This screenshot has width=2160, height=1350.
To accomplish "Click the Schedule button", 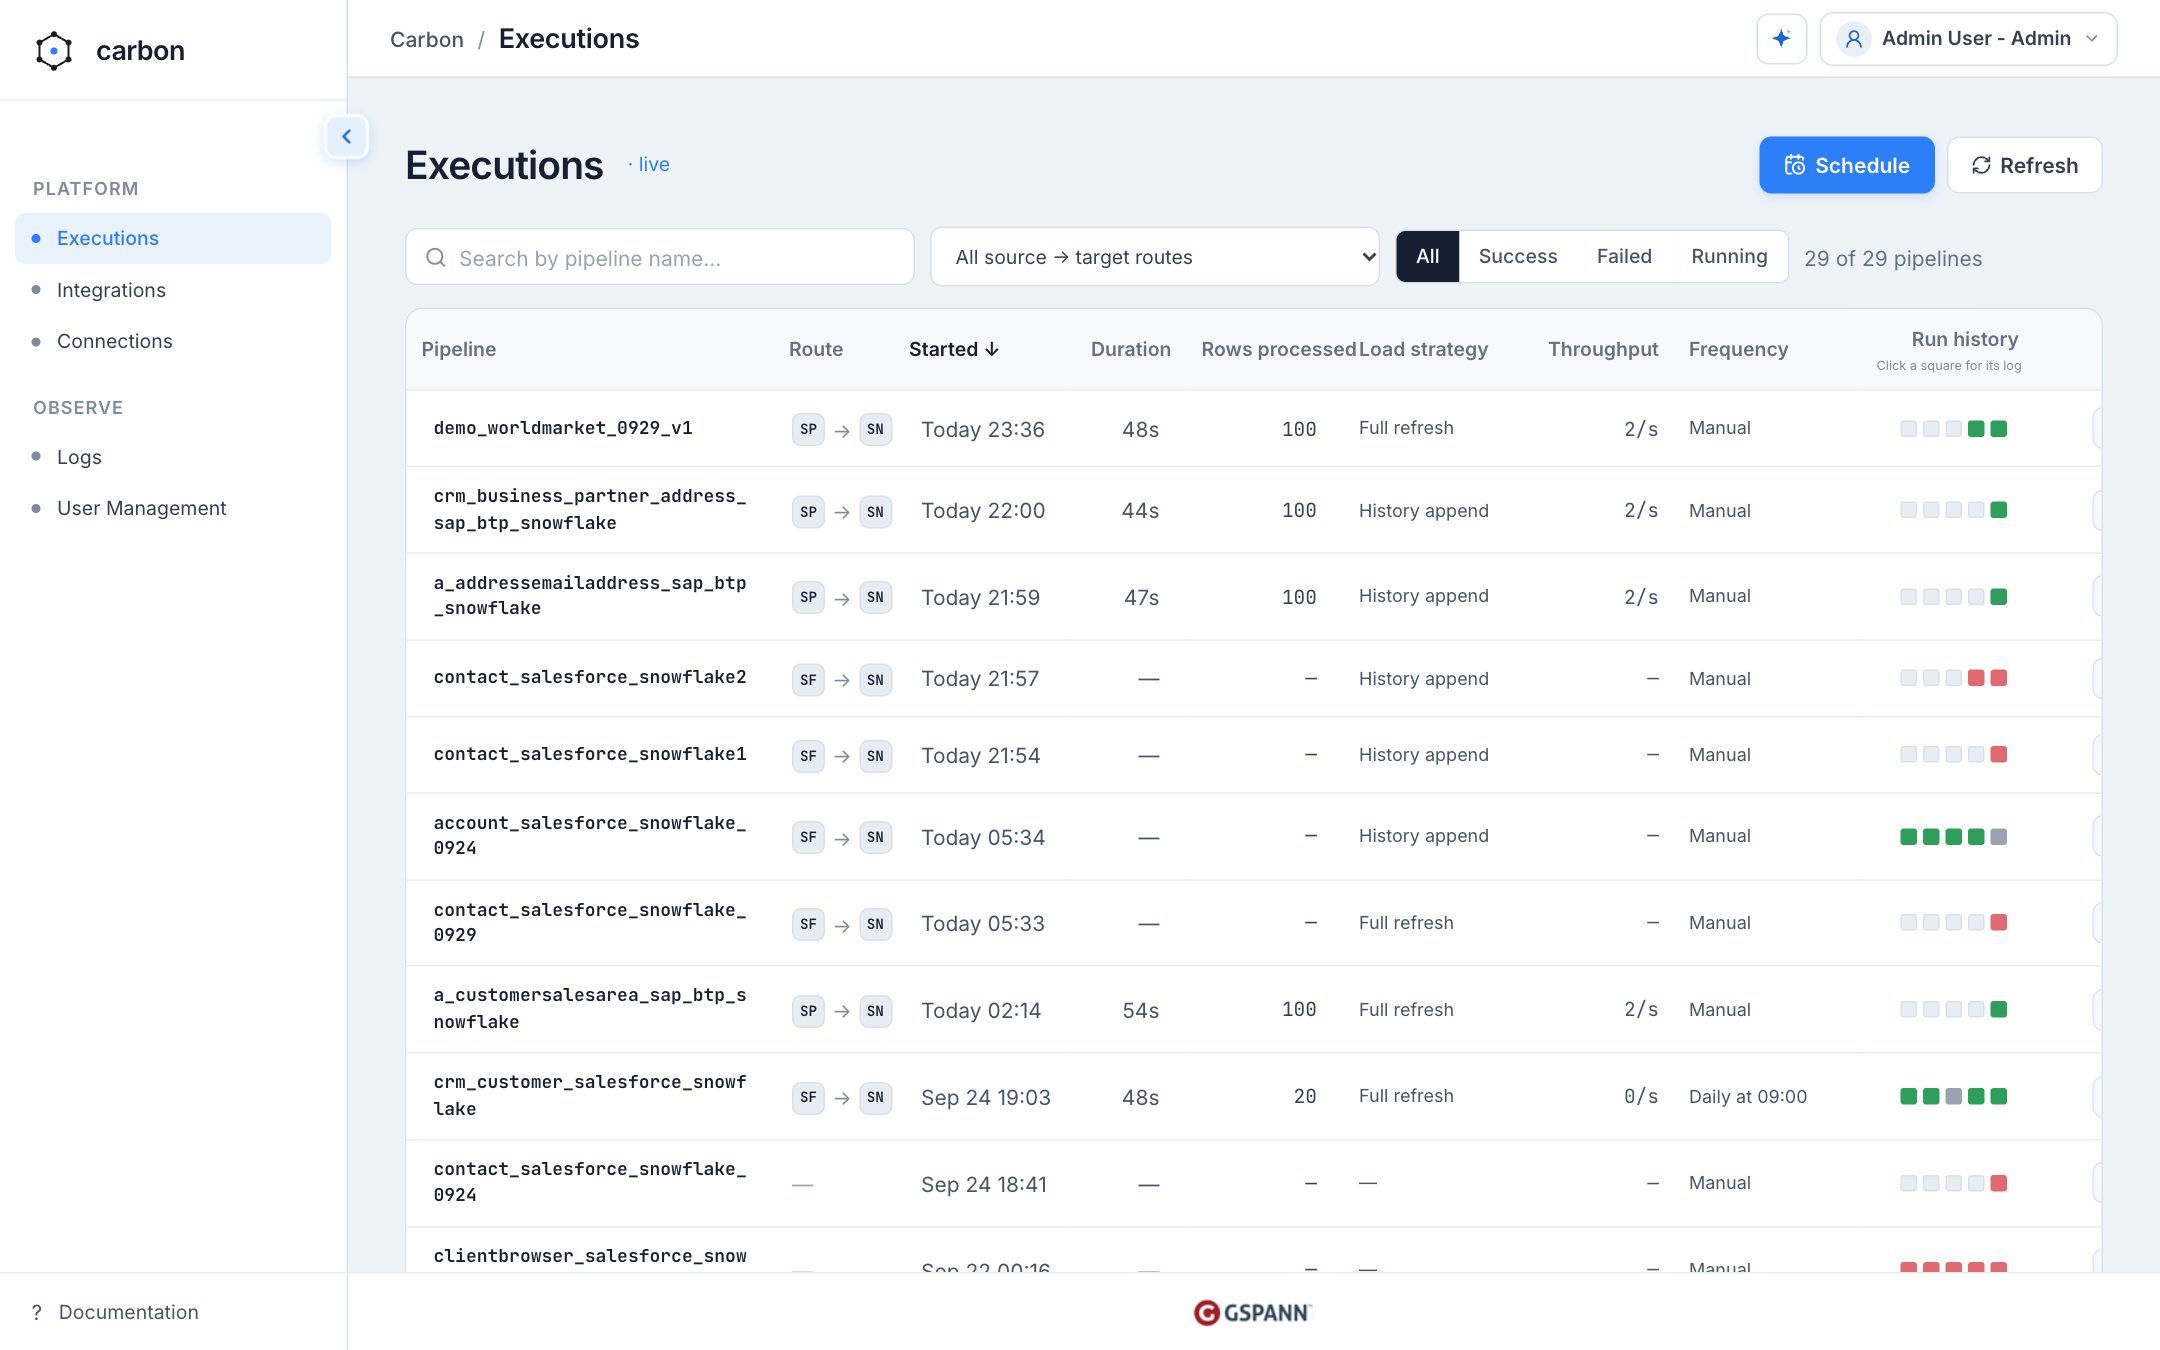I will coord(1846,165).
